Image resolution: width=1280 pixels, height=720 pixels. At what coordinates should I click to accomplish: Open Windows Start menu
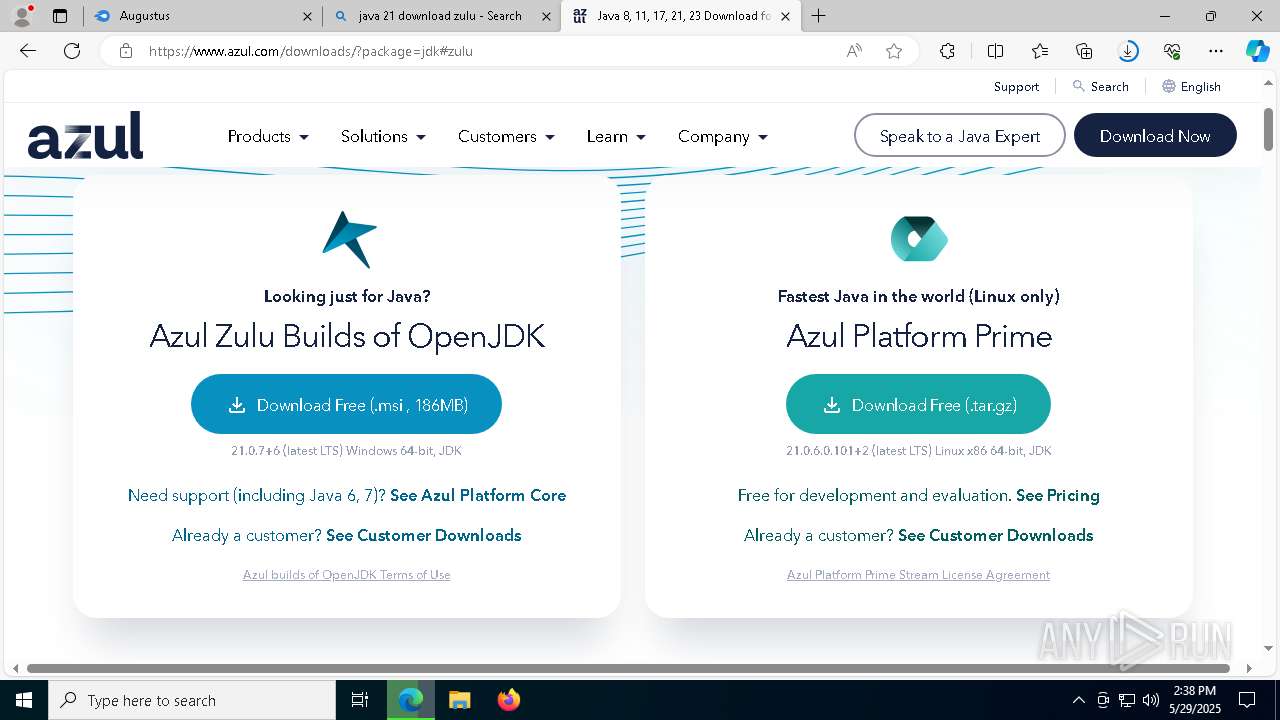coord(24,700)
